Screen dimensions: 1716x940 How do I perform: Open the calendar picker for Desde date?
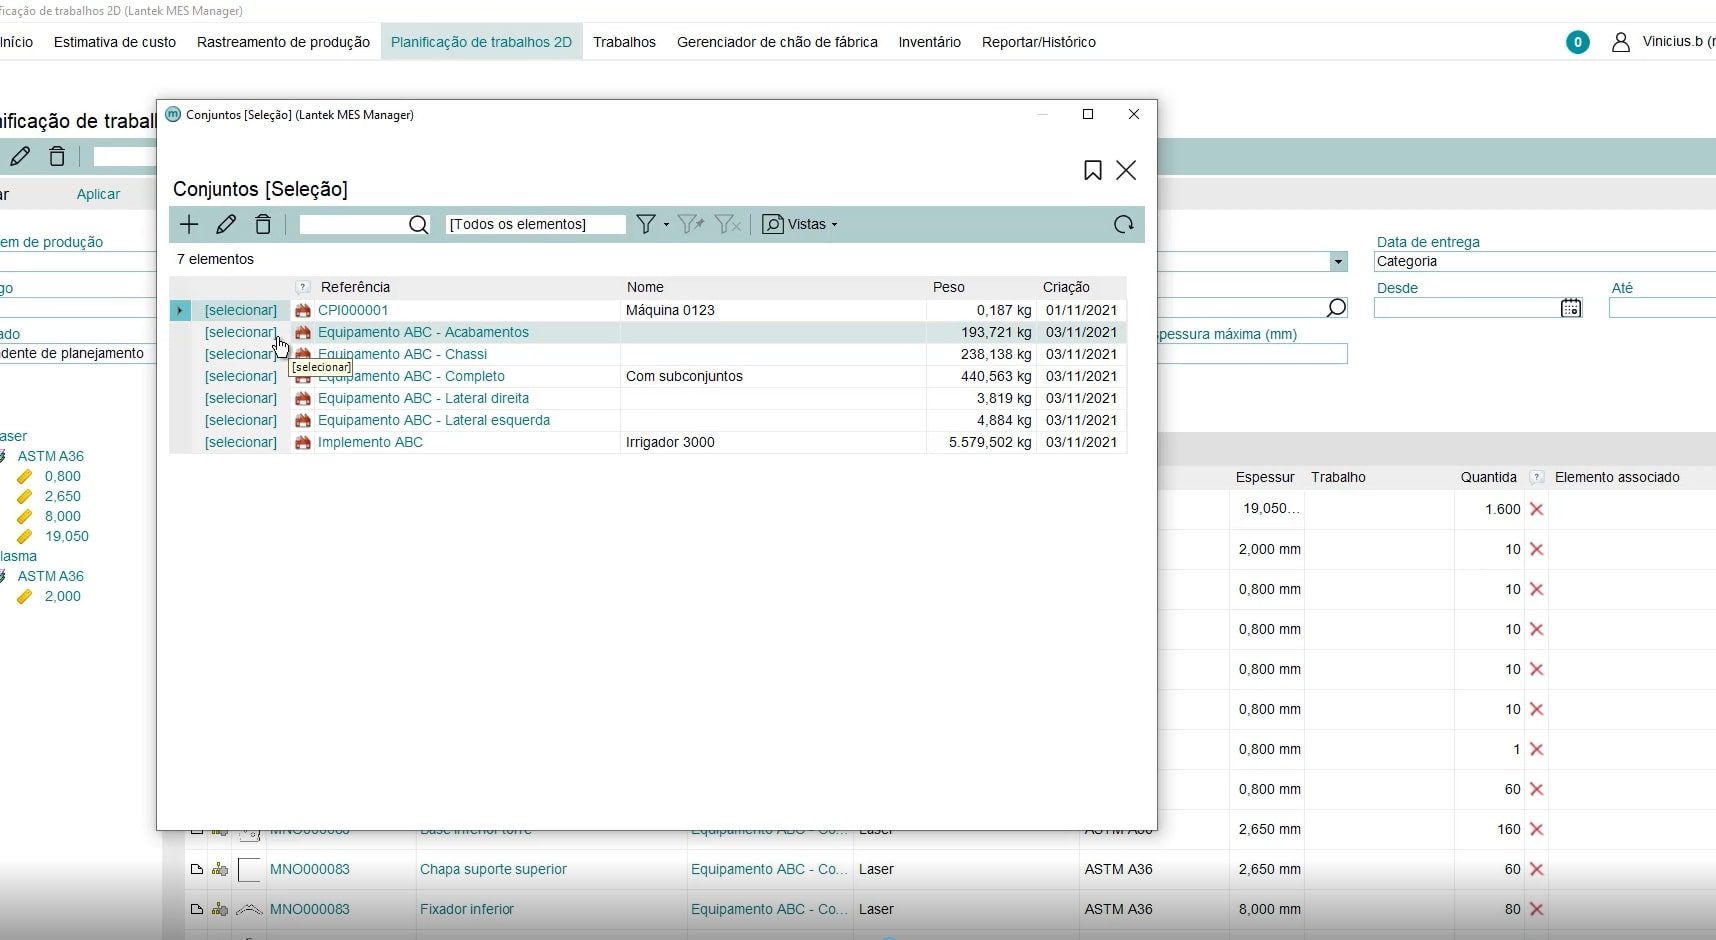tap(1571, 307)
